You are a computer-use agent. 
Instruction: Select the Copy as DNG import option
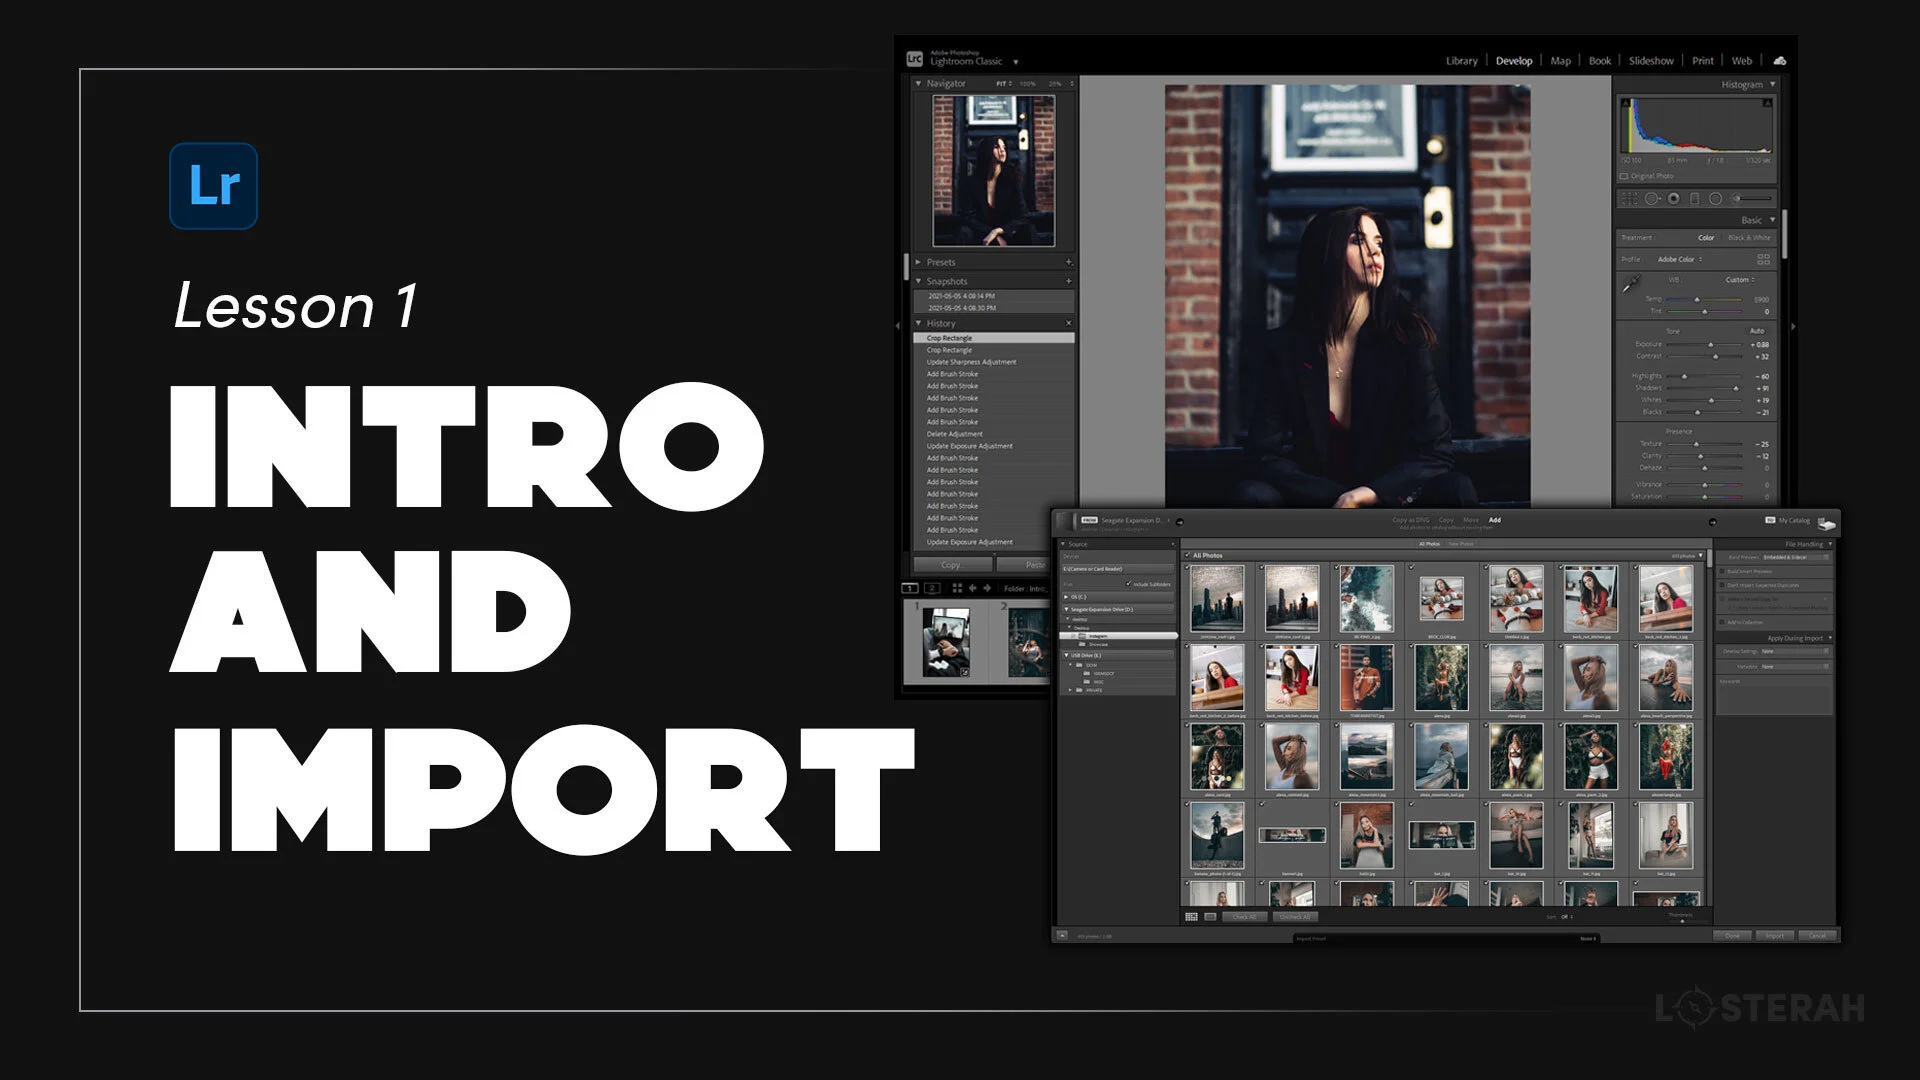click(1410, 520)
